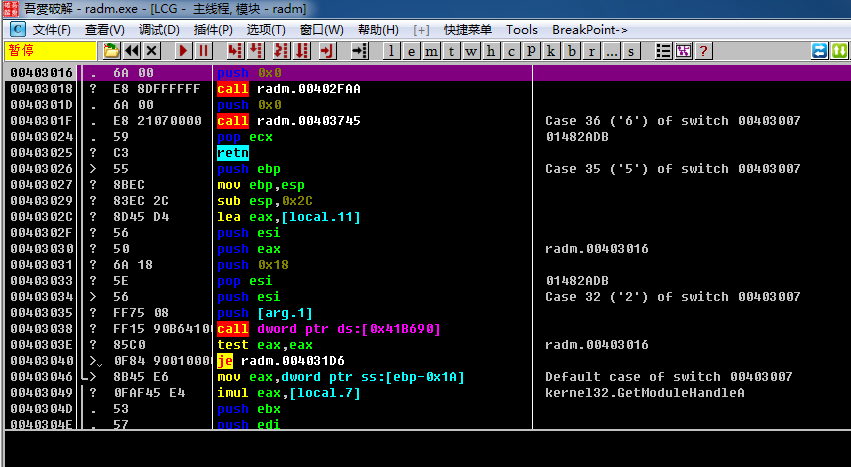Click comment "Case 35 ('5') of switch 00403007"
Viewport: 851px width, 467px height.
point(672,169)
